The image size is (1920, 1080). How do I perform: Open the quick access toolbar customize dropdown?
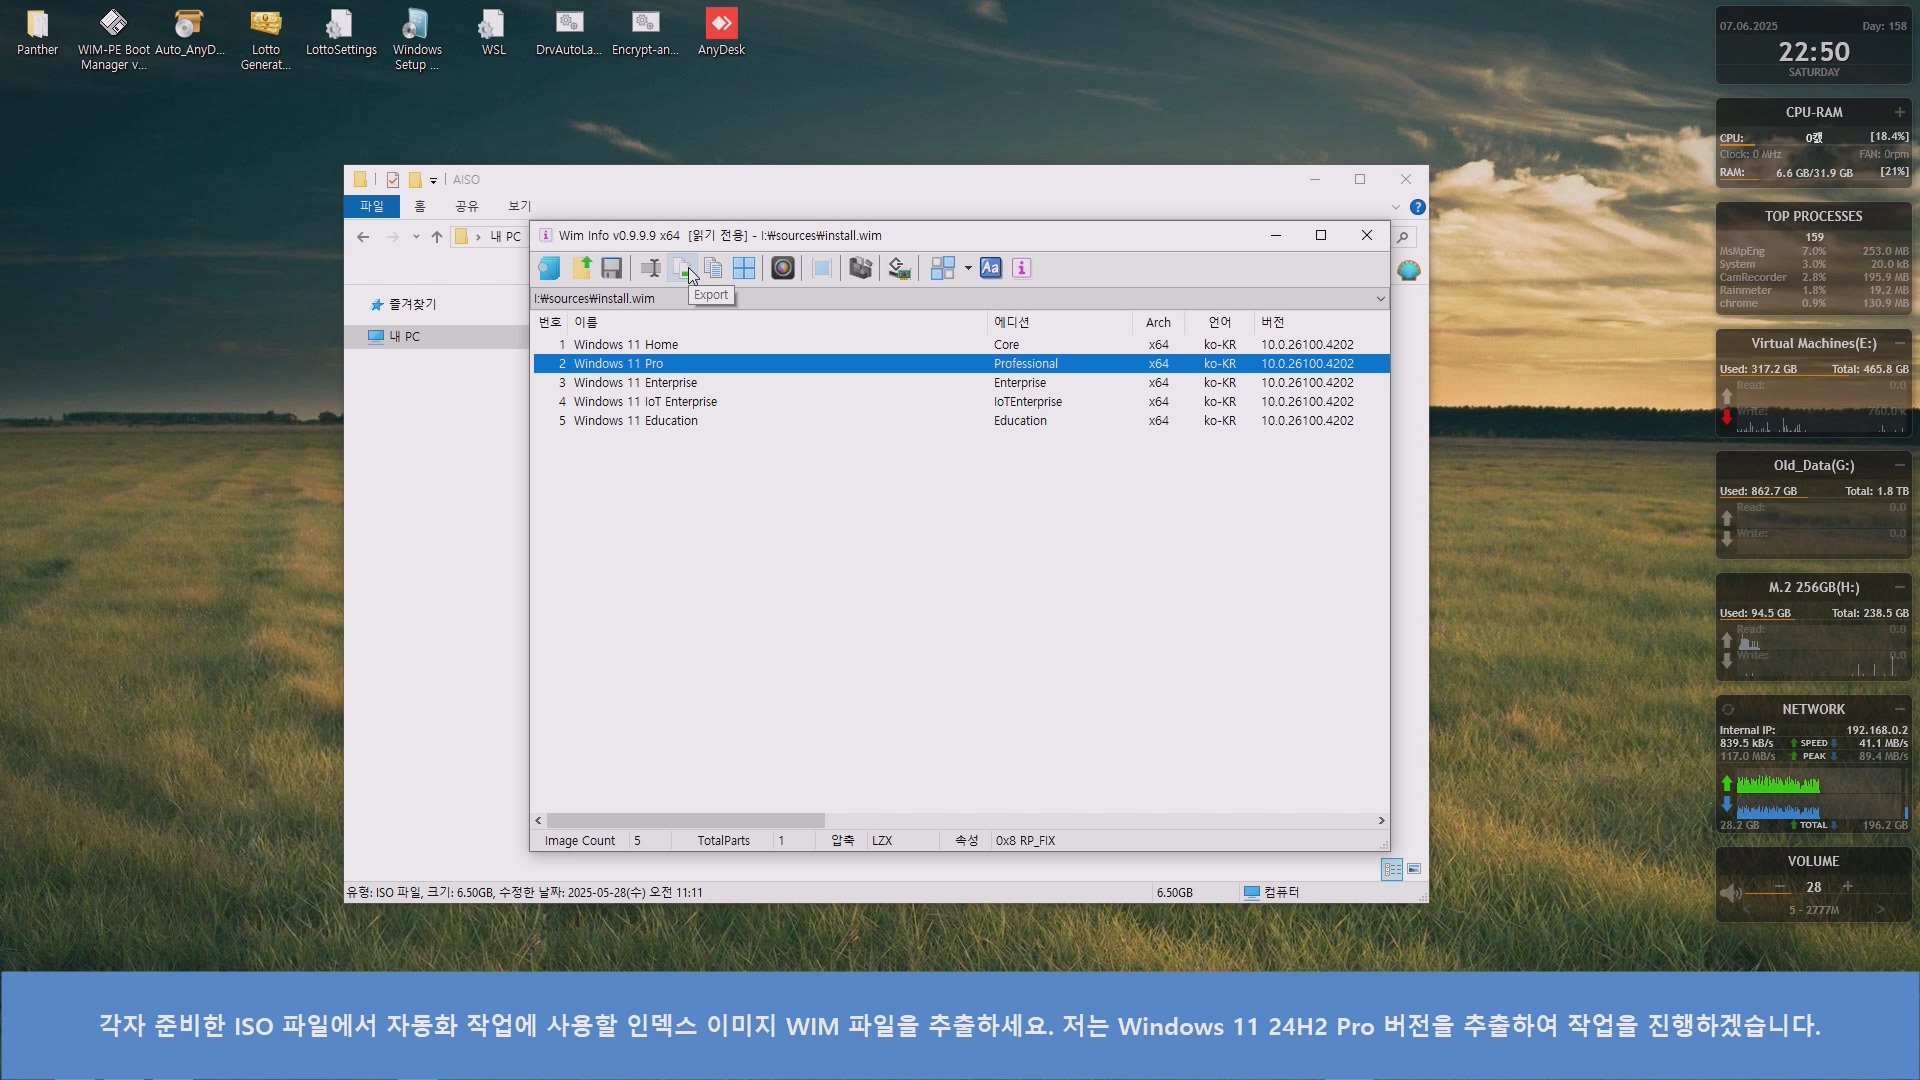pos(433,181)
